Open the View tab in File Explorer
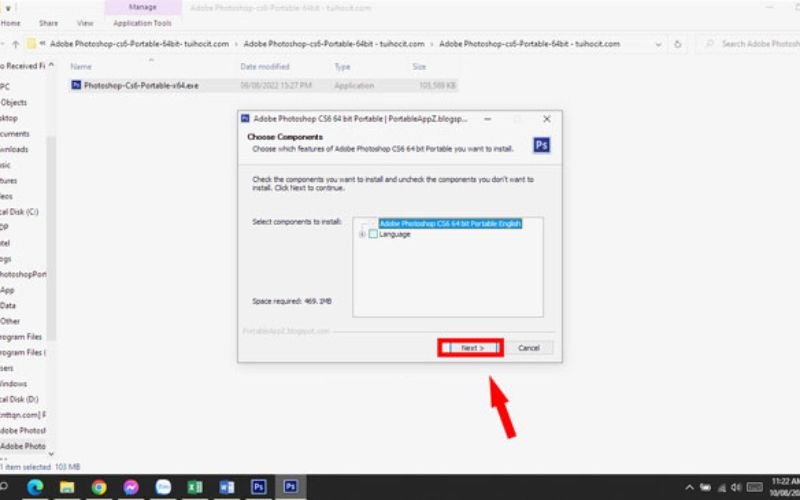 click(85, 23)
